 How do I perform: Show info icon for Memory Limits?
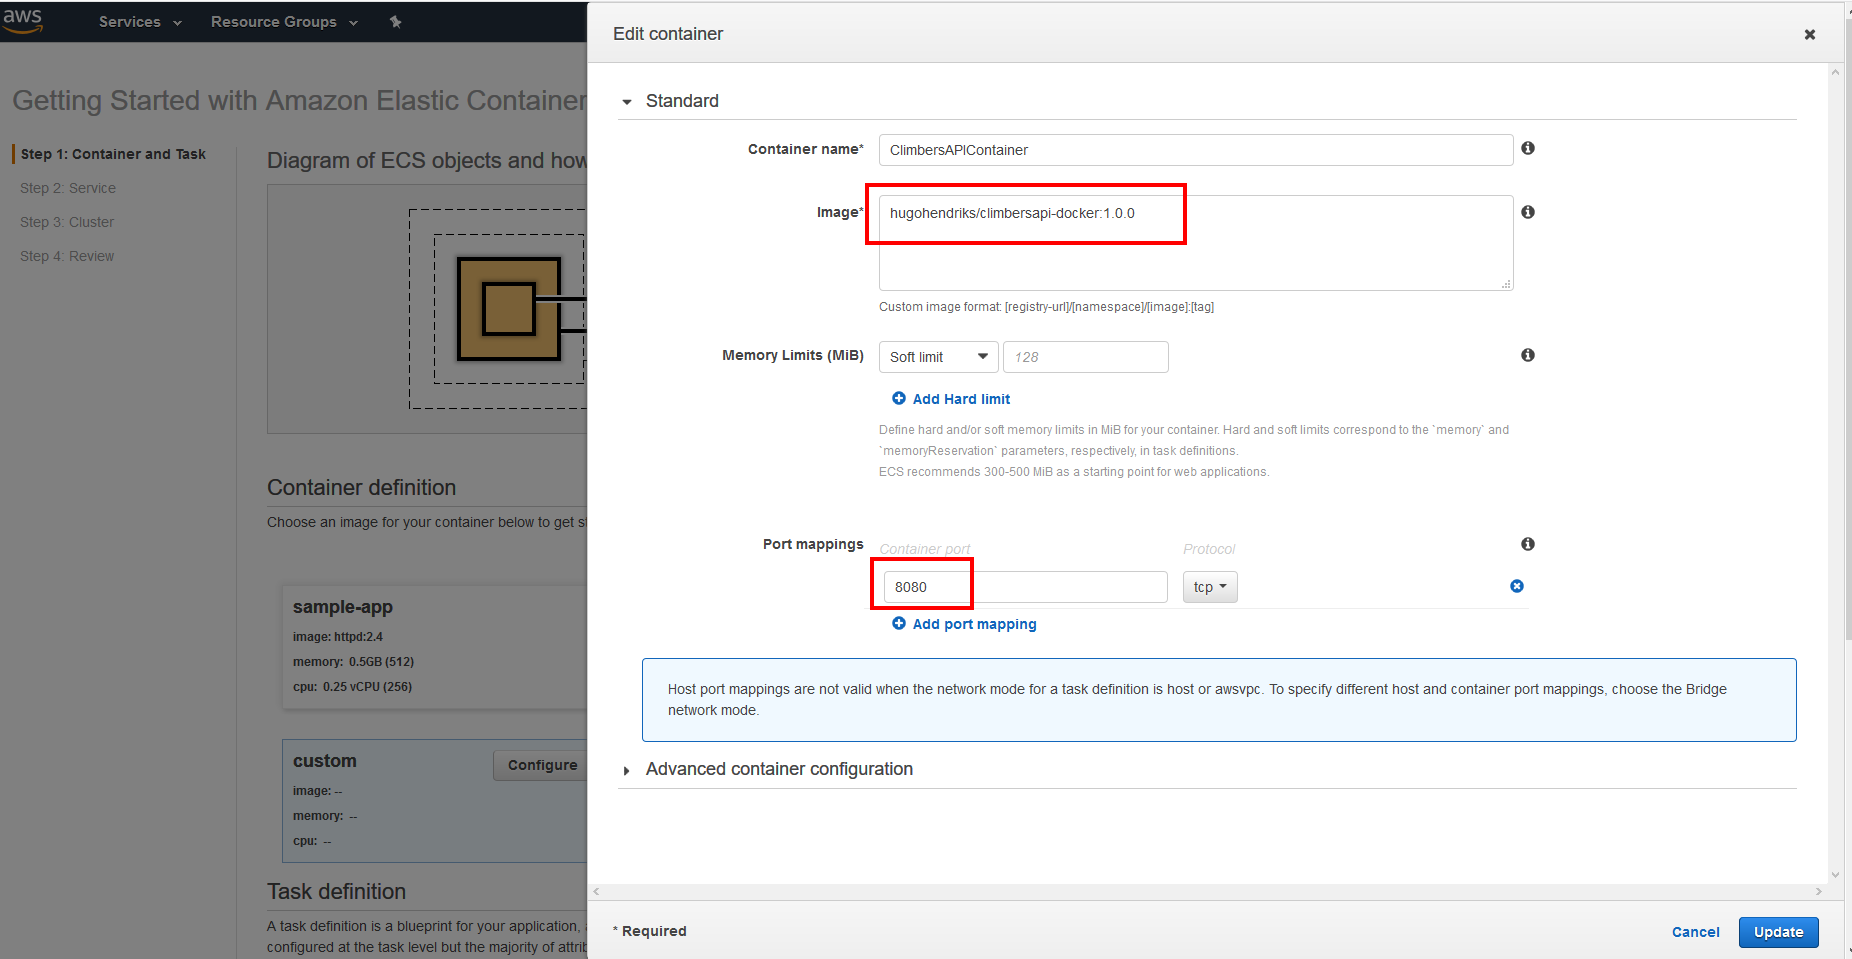(x=1528, y=355)
